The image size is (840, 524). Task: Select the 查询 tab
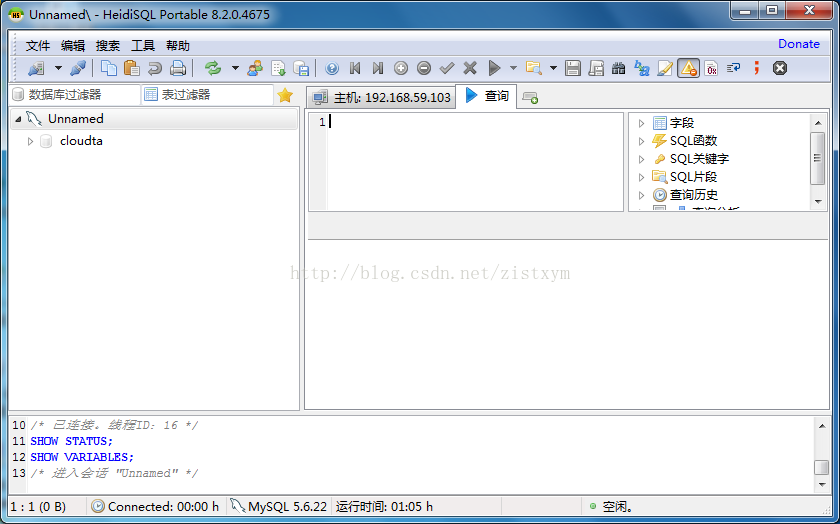coord(486,96)
